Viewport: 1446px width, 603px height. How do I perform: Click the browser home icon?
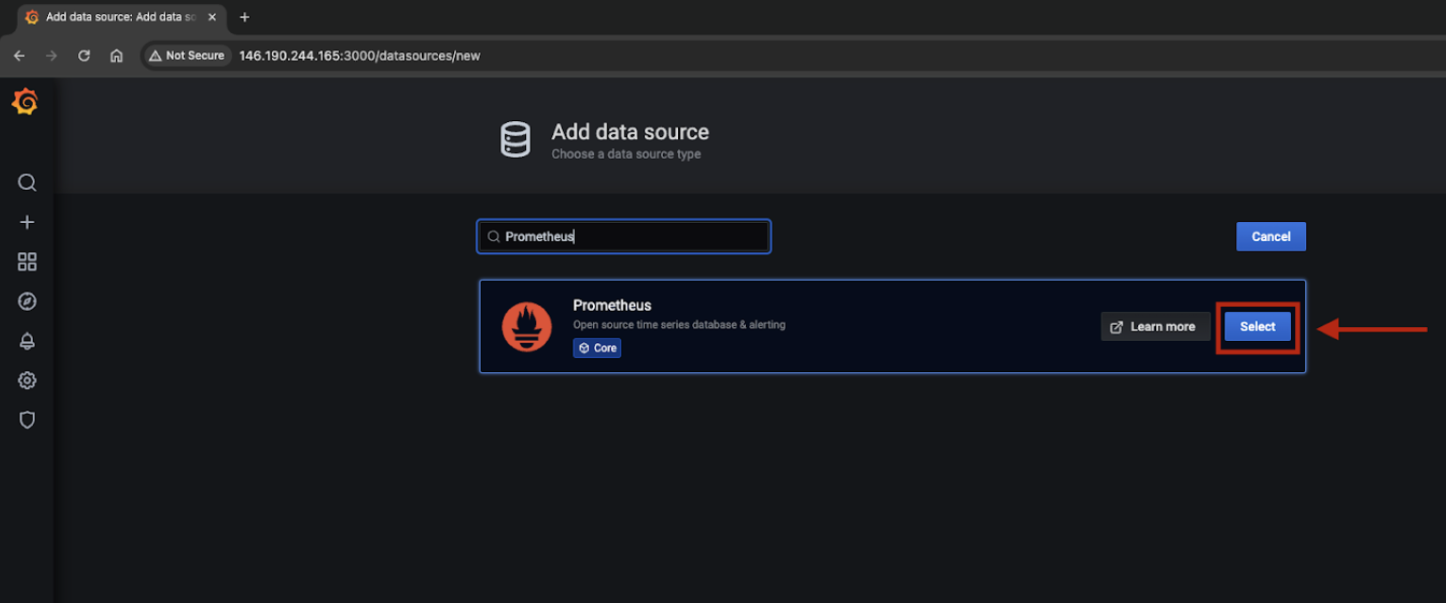coord(116,56)
